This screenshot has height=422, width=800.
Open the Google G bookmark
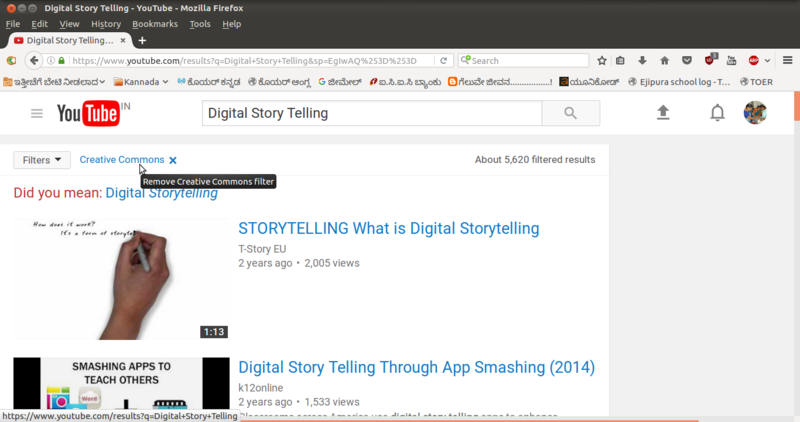(340, 82)
